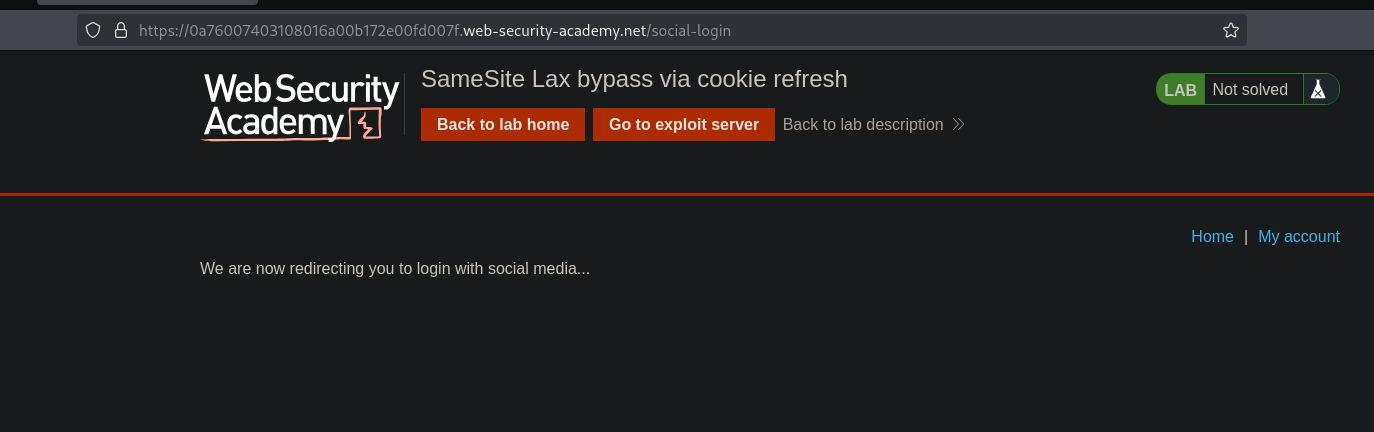Click the tracking protection shield icon
The height and width of the screenshot is (432, 1374).
94,30
